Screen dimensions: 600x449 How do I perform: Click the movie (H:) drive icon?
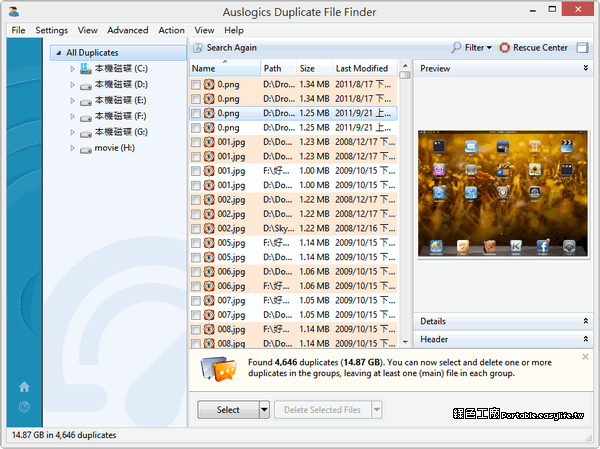pyautogui.click(x=85, y=150)
